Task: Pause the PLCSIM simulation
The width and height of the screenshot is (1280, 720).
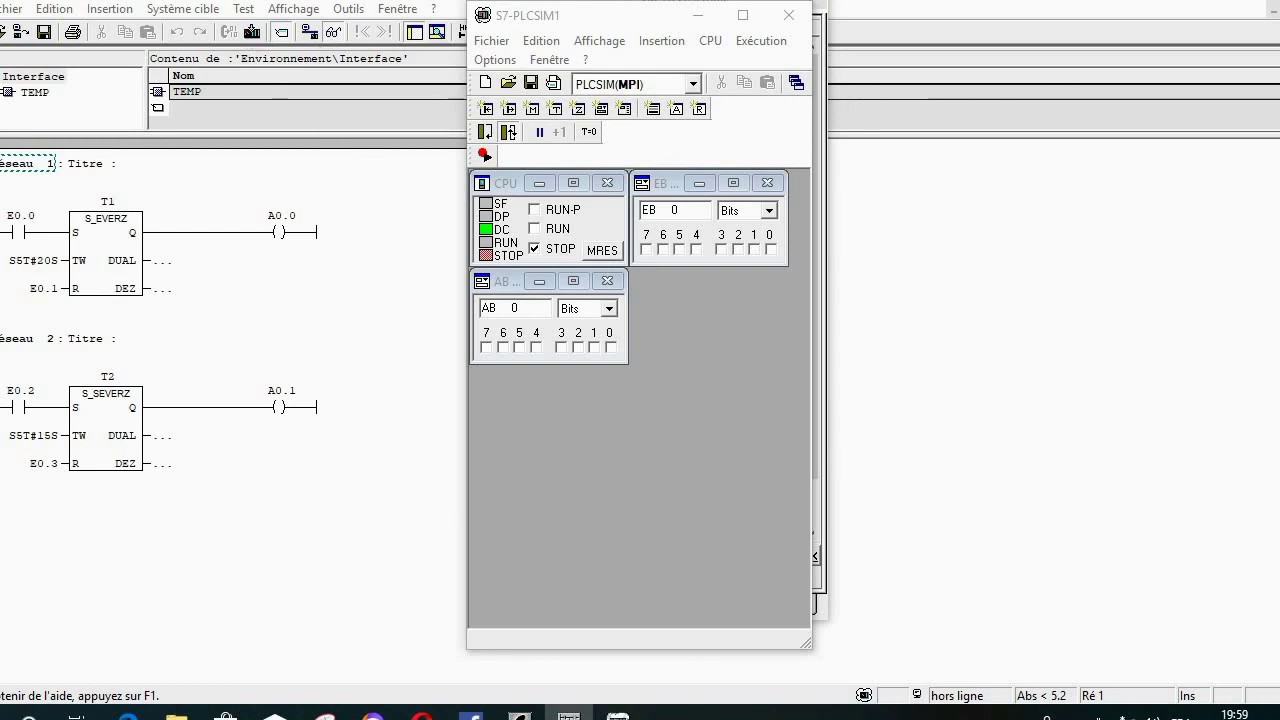Action: click(539, 132)
